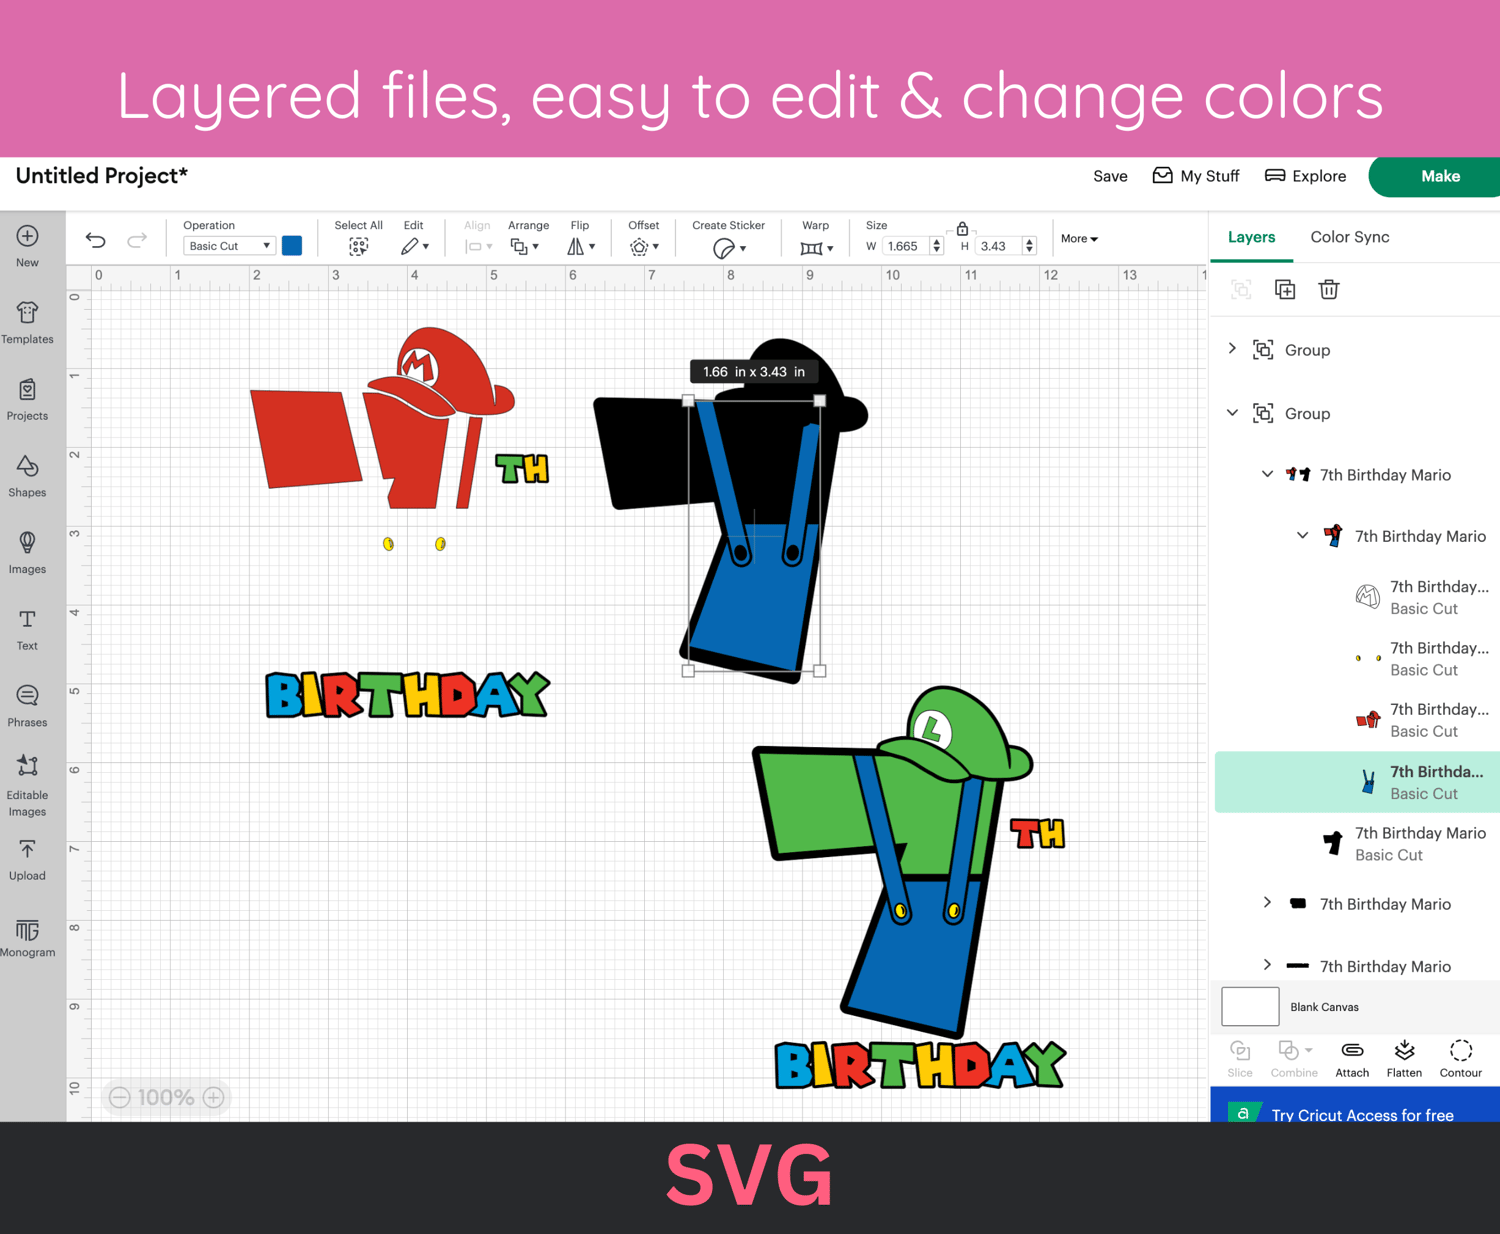Select the highlighted blue overalls layer
The image size is (1500, 1234).
click(x=1357, y=782)
